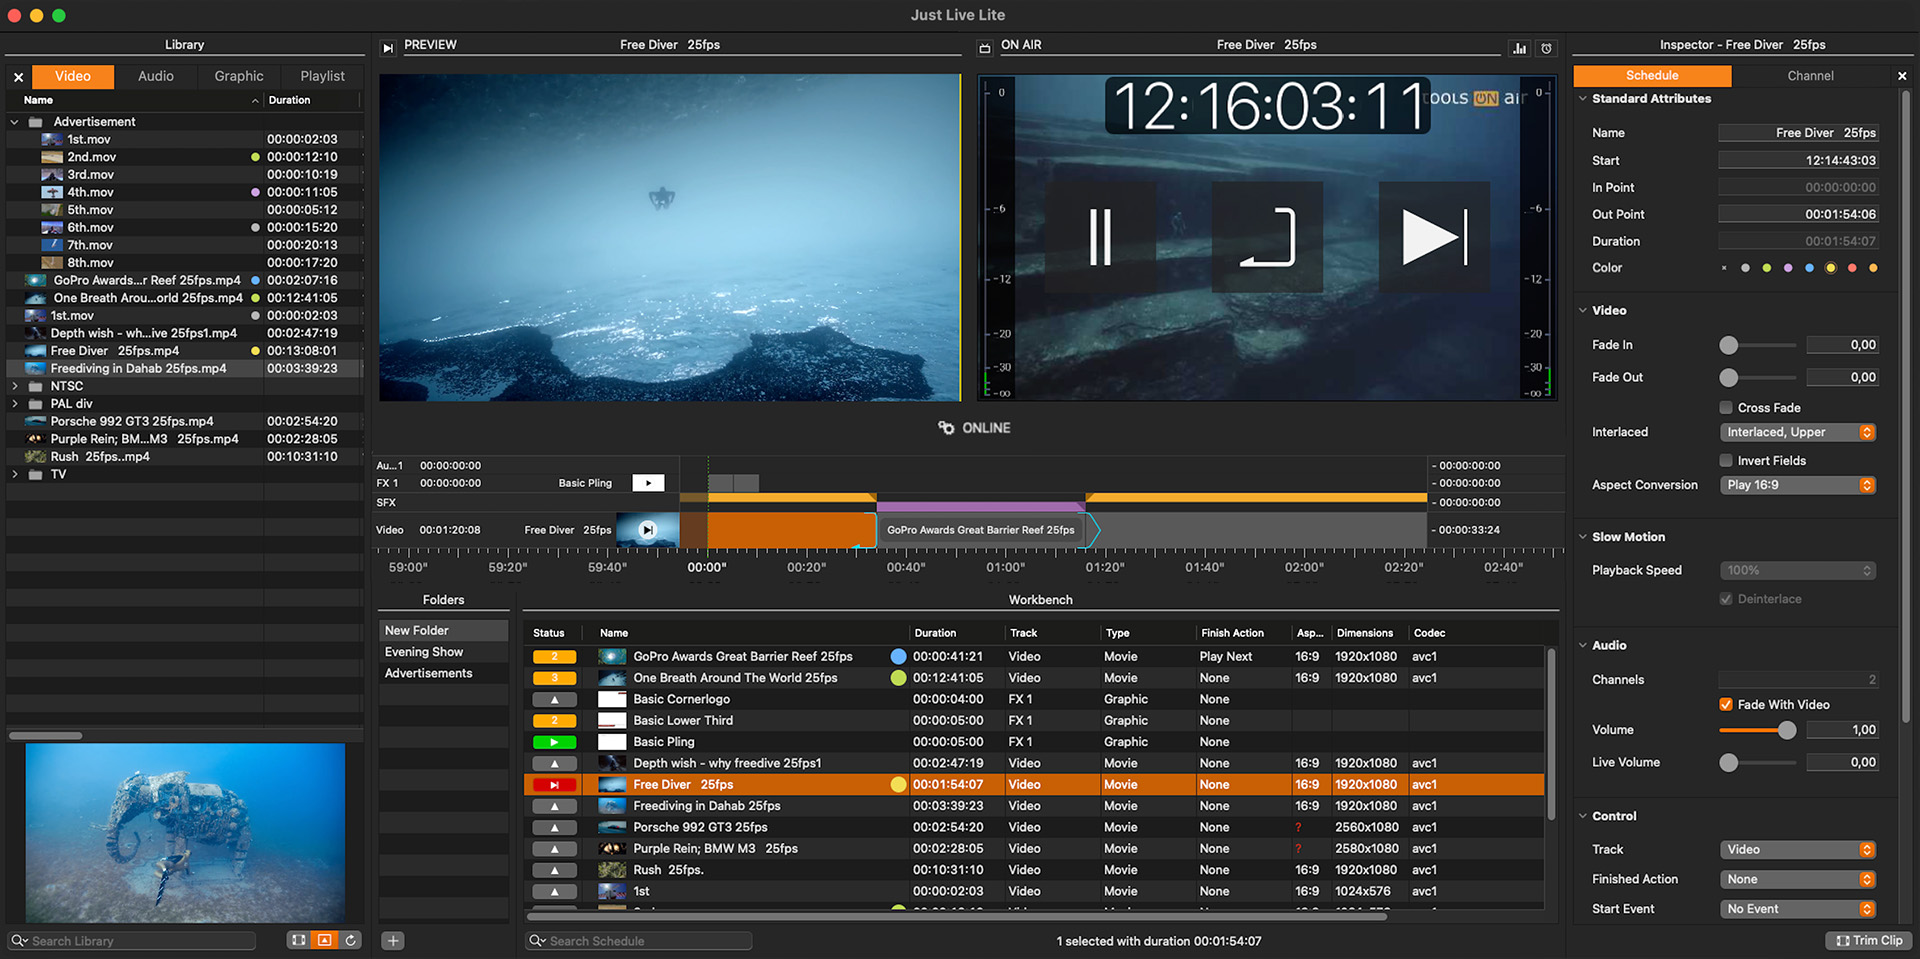Open the Finished Action dropdown in Control section
Viewport: 1920px width, 959px height.
[1797, 879]
